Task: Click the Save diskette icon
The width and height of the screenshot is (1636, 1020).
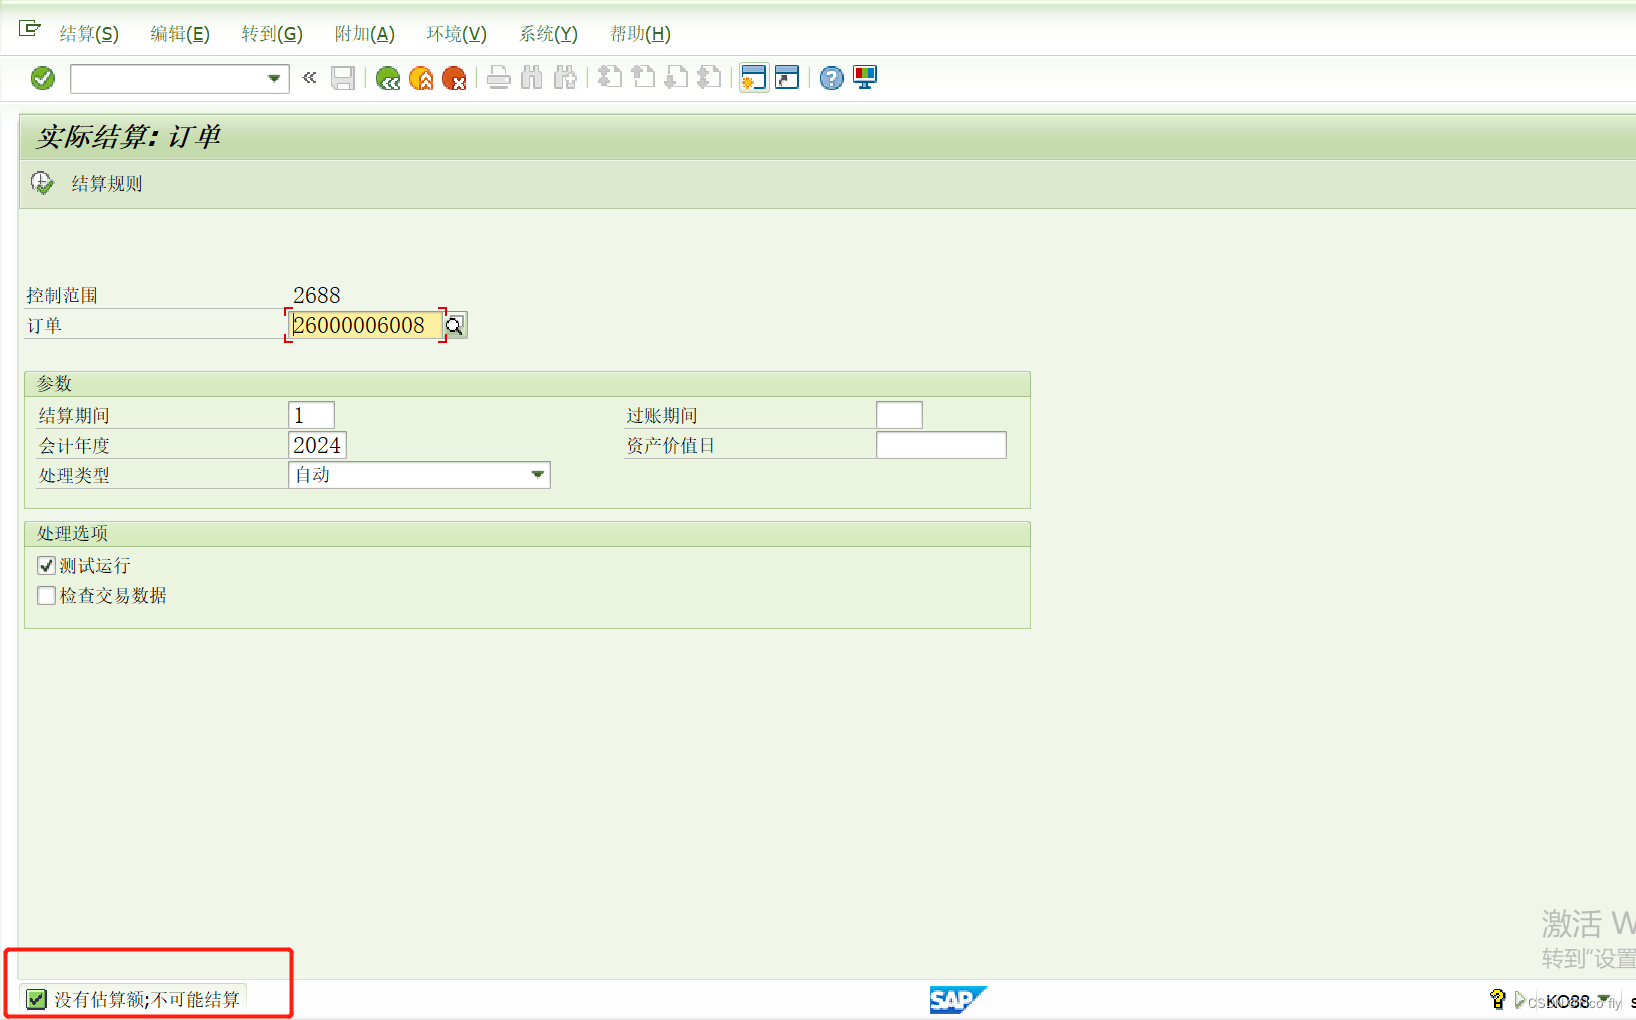Action: [x=343, y=78]
